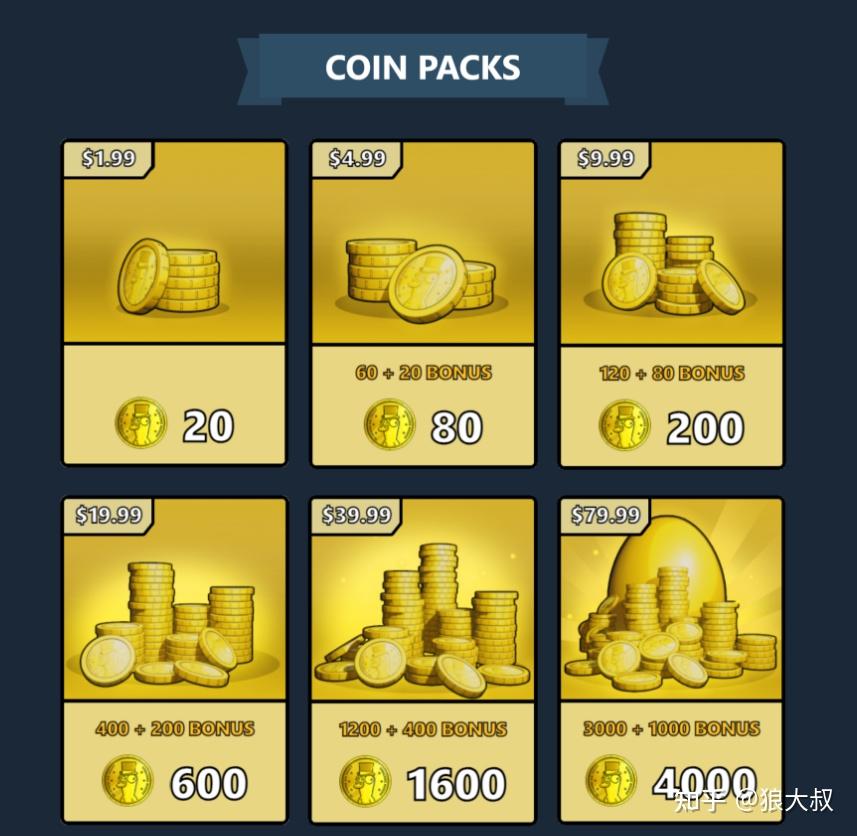Click the coin icon next to 600
This screenshot has height=836, width=857.
127,780
